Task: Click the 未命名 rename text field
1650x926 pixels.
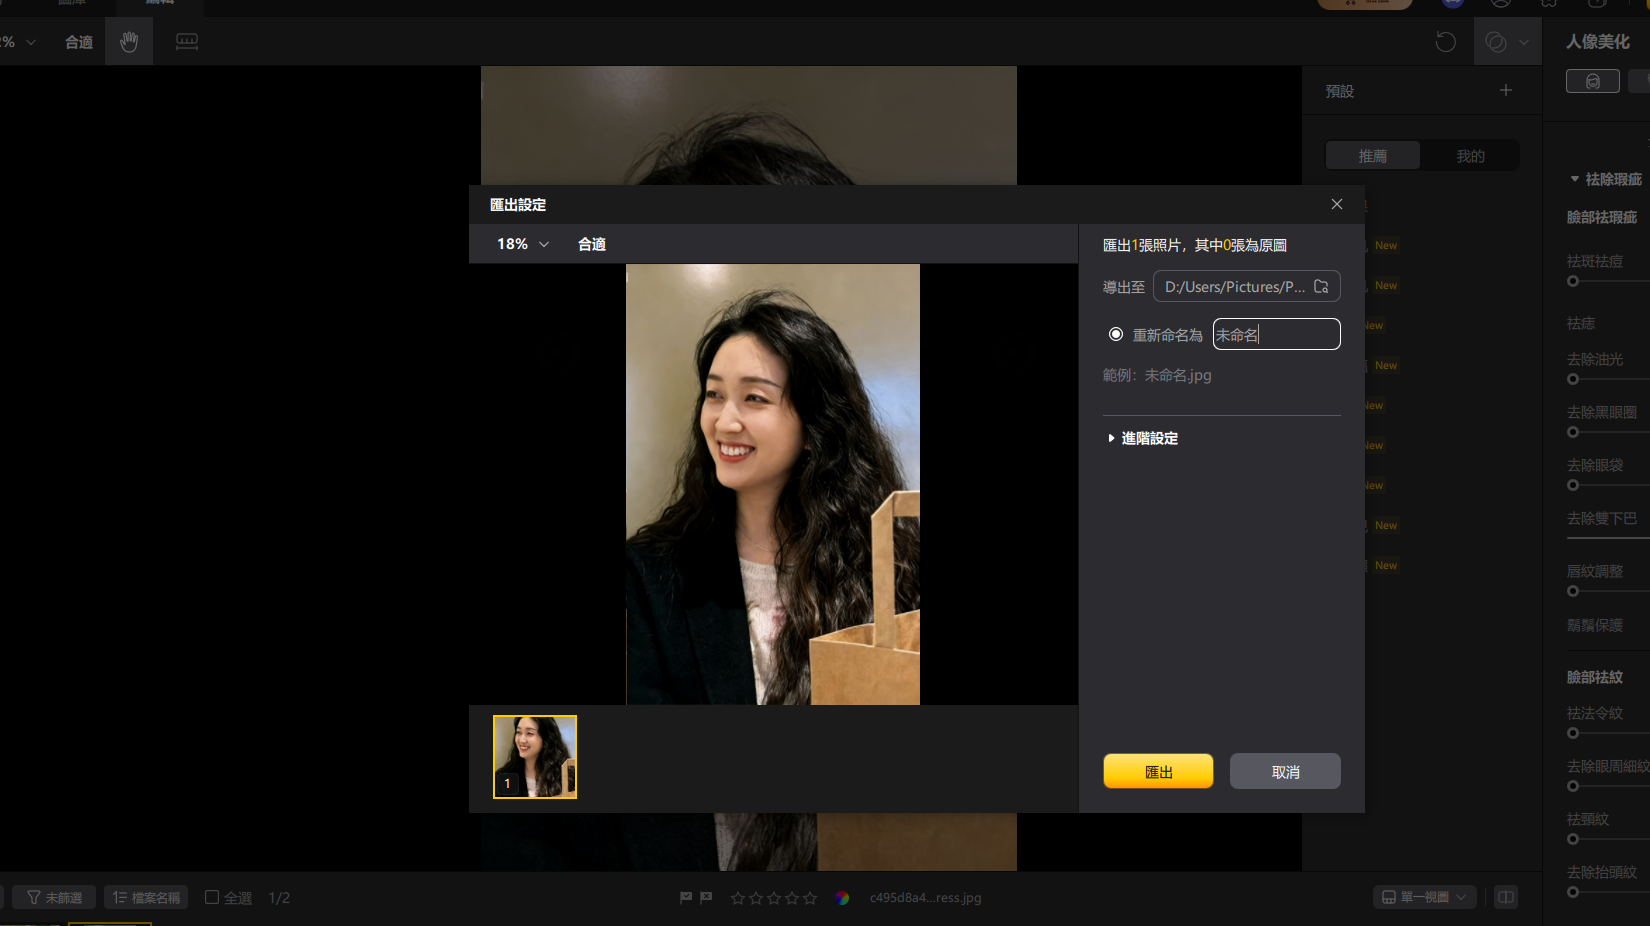Action: [x=1276, y=335]
